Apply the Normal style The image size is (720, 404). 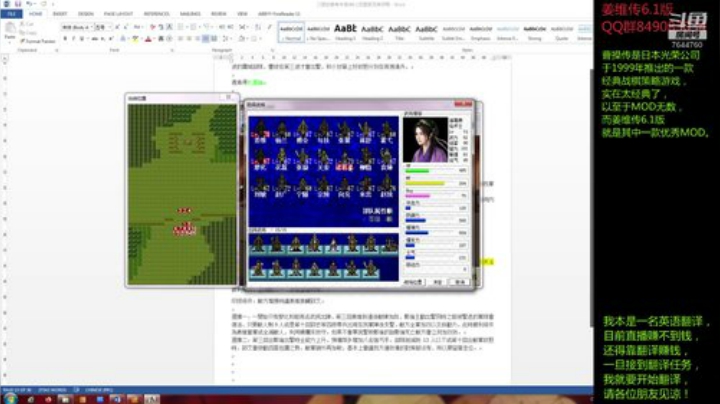291,32
